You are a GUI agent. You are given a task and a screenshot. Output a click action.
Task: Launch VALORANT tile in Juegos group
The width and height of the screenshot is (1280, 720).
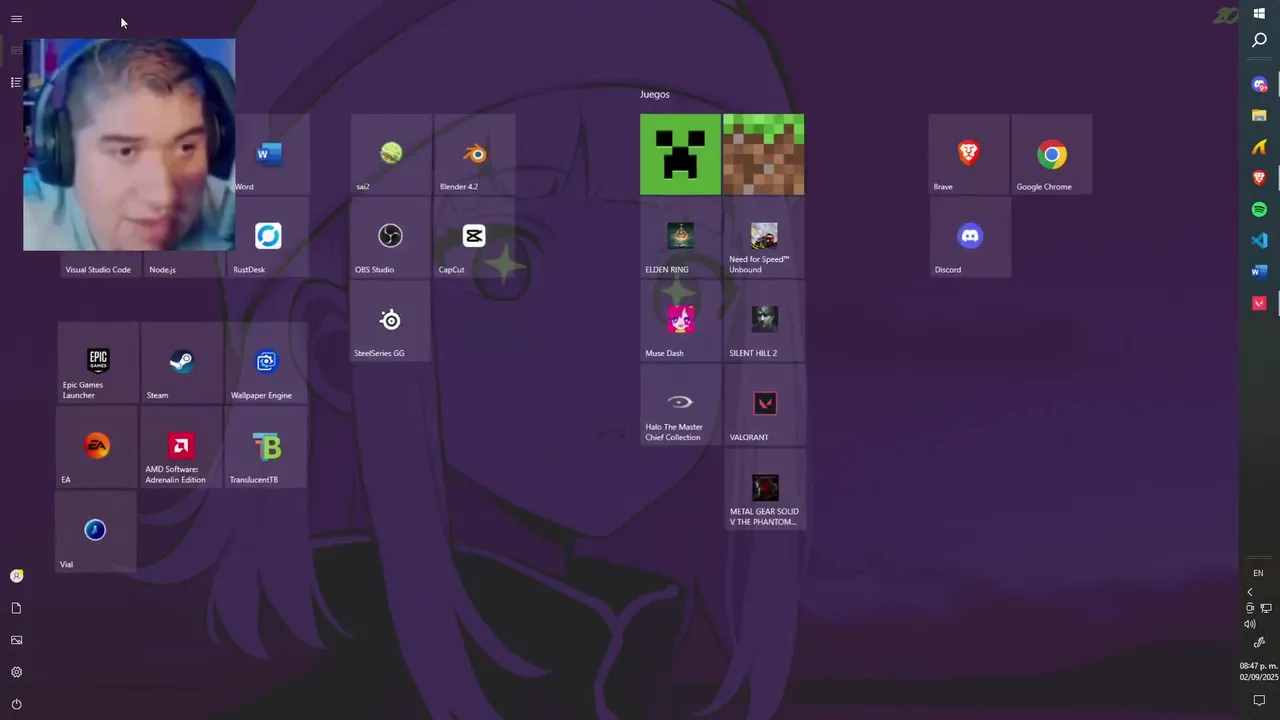click(x=764, y=405)
